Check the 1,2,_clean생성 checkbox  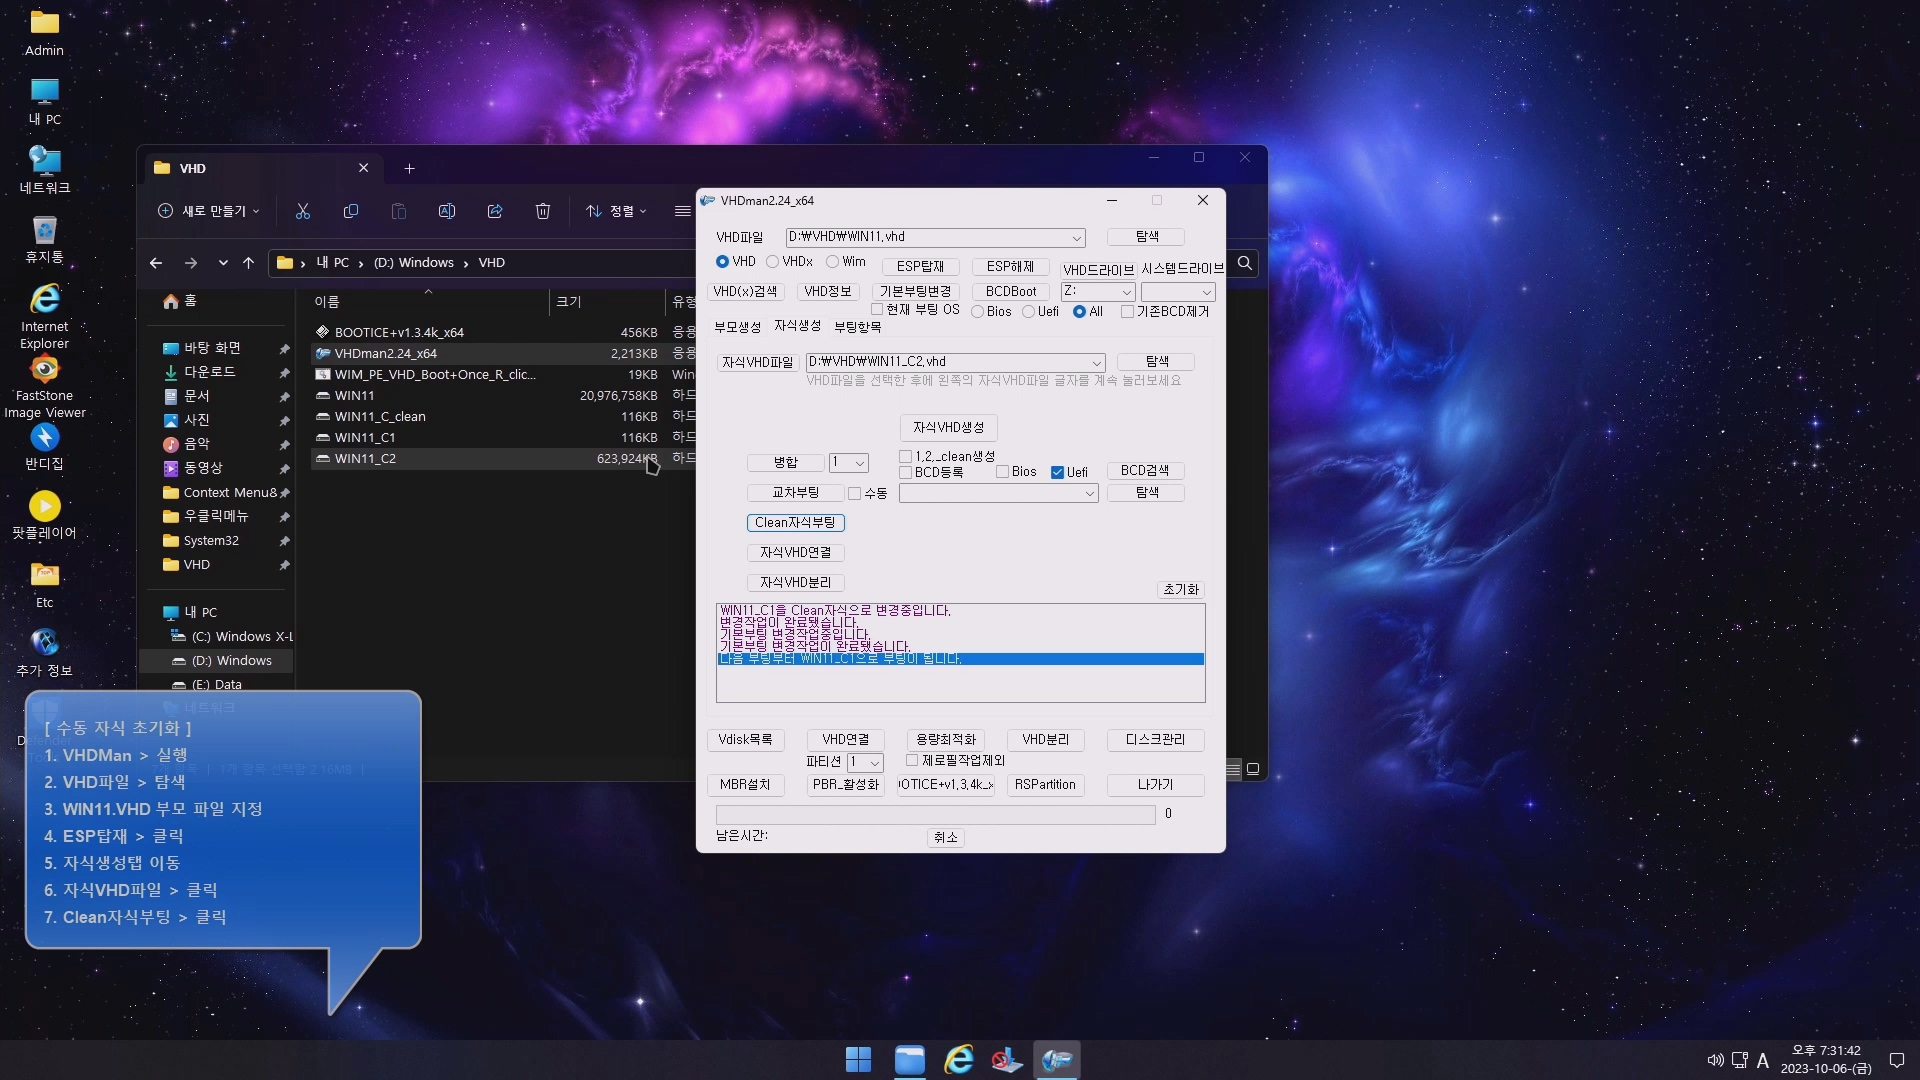pos(905,457)
